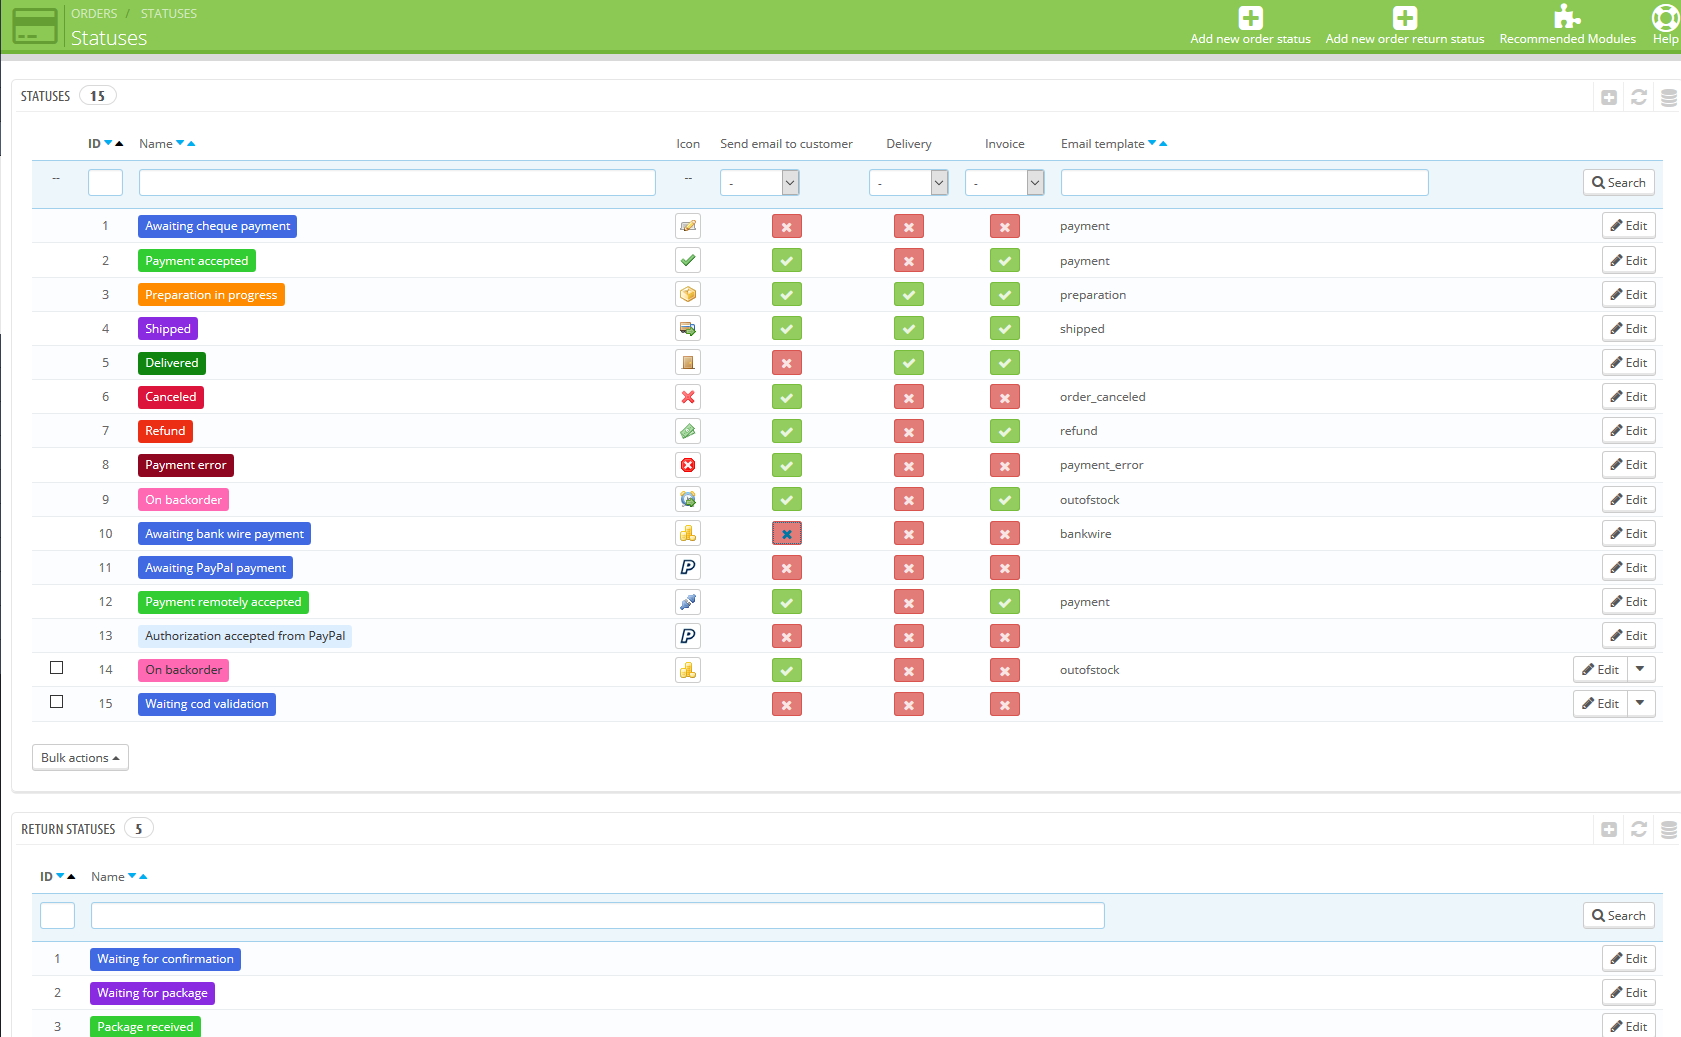
Task: Open Recommended Modules puzzle icon
Action: coord(1567,17)
